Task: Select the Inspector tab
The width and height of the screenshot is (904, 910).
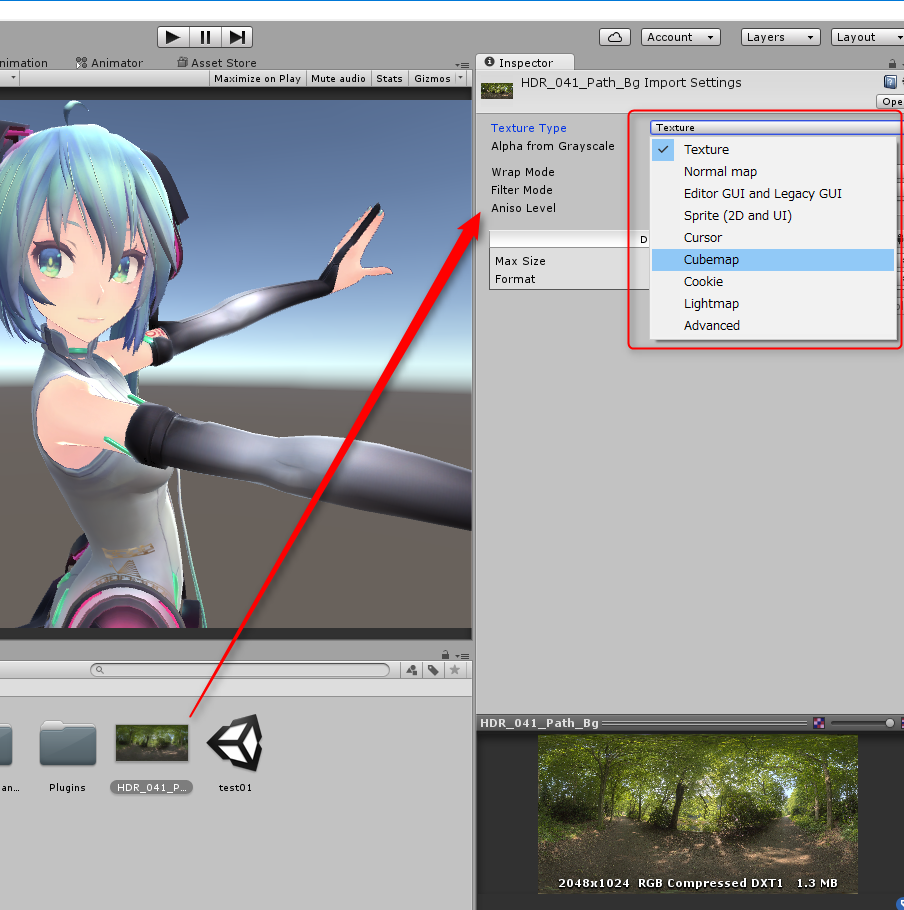Action: point(525,63)
